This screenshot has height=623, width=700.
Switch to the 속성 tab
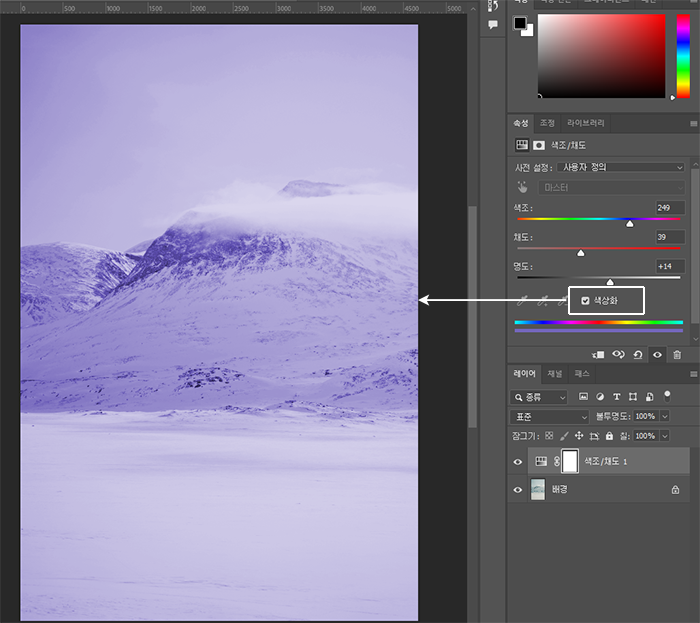(521, 123)
